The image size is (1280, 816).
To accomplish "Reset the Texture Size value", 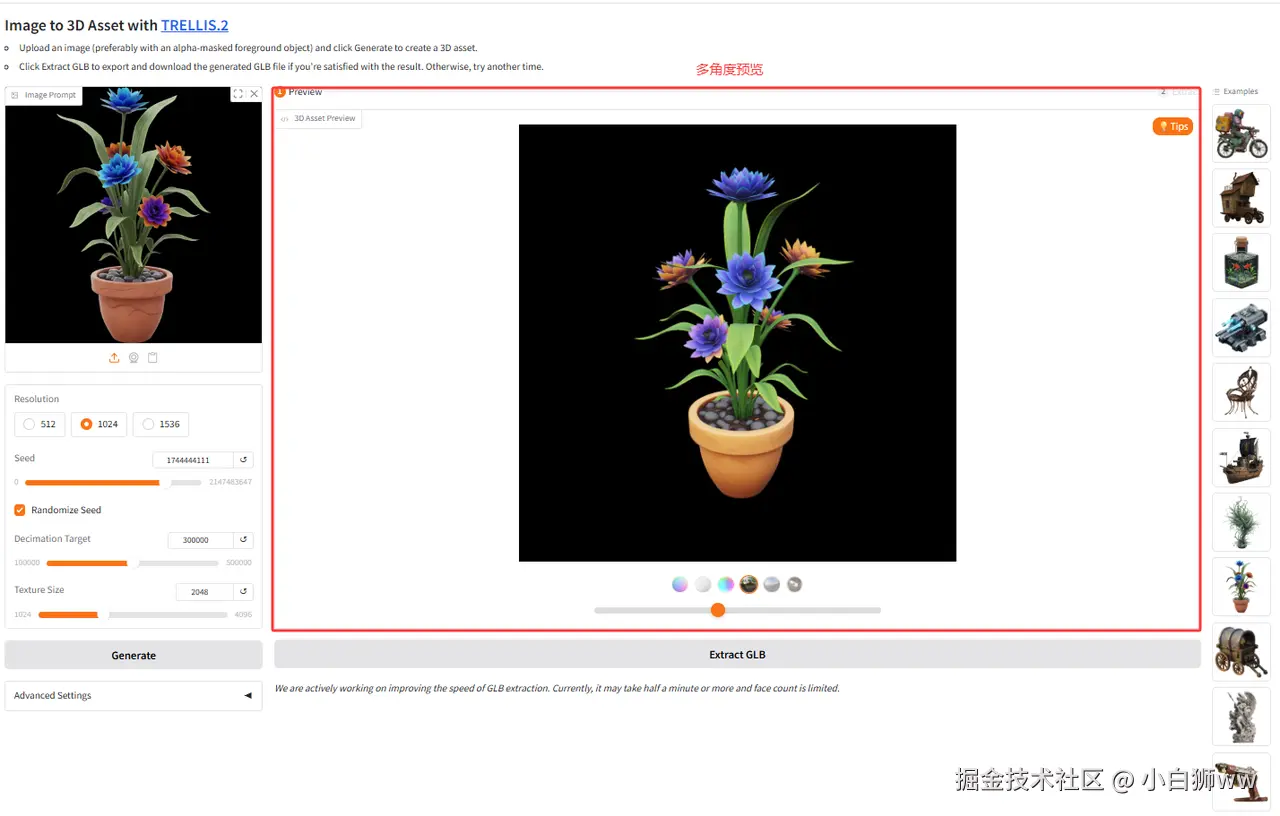I will [x=243, y=591].
